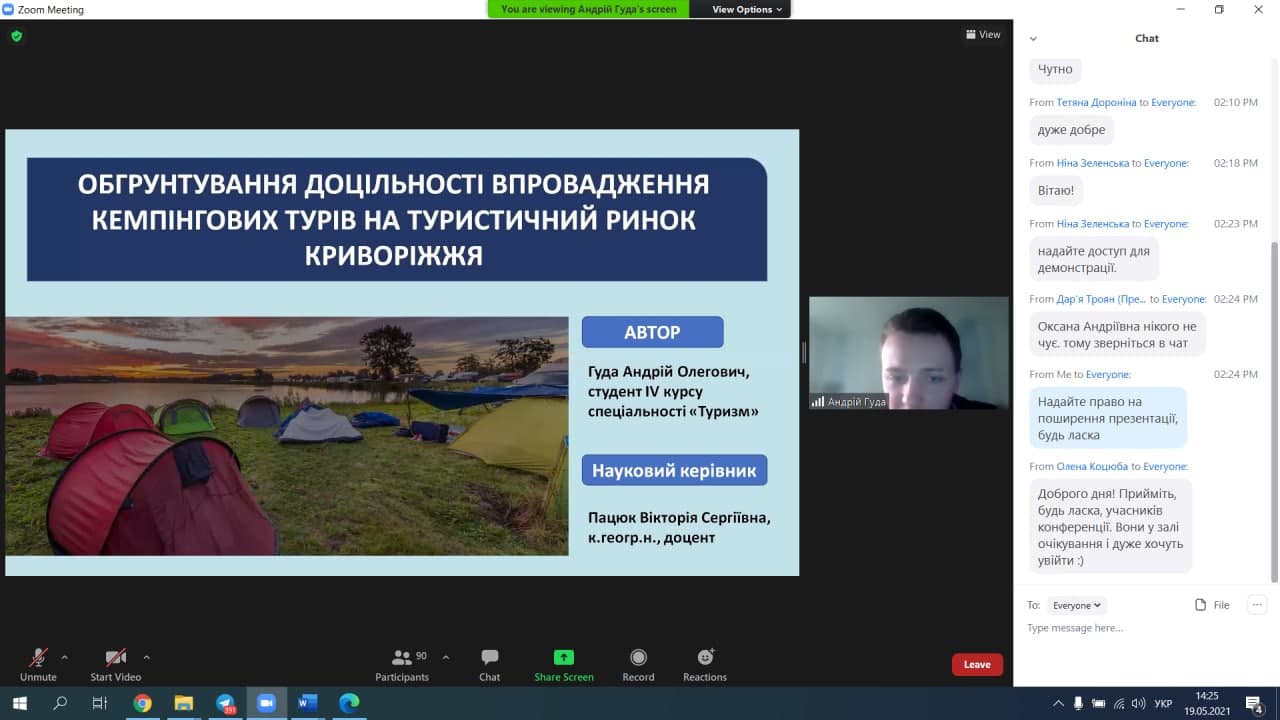
Task: Click battery tray icon
Action: [x=1098, y=704]
